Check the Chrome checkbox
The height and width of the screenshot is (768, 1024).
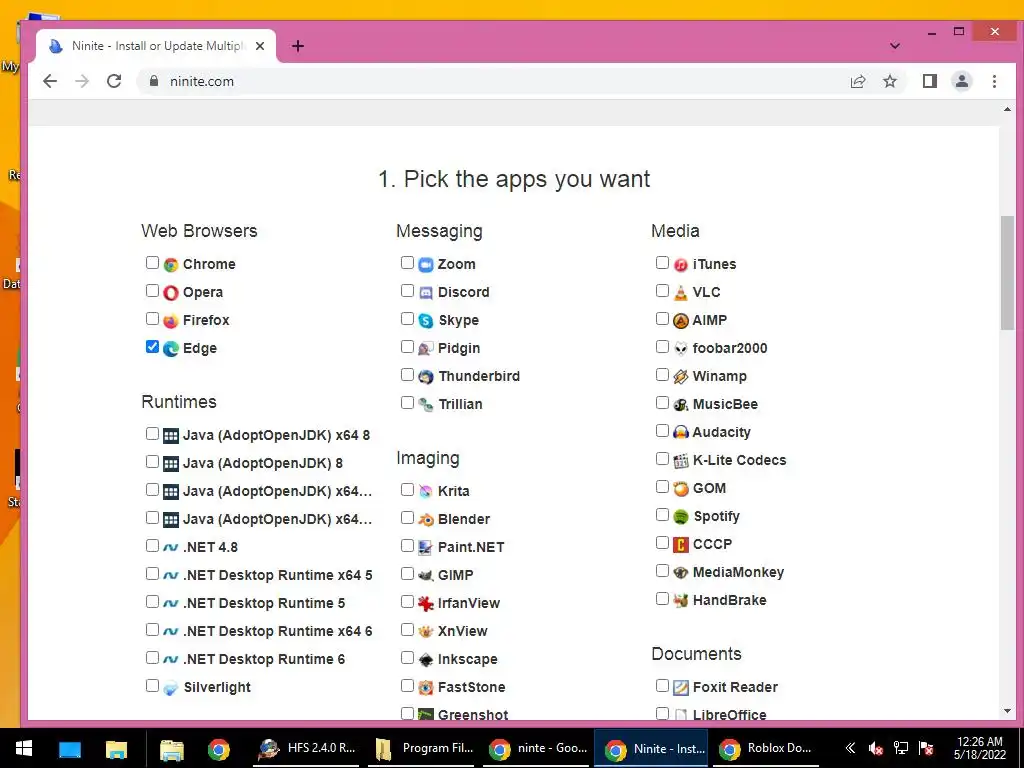pyautogui.click(x=152, y=263)
